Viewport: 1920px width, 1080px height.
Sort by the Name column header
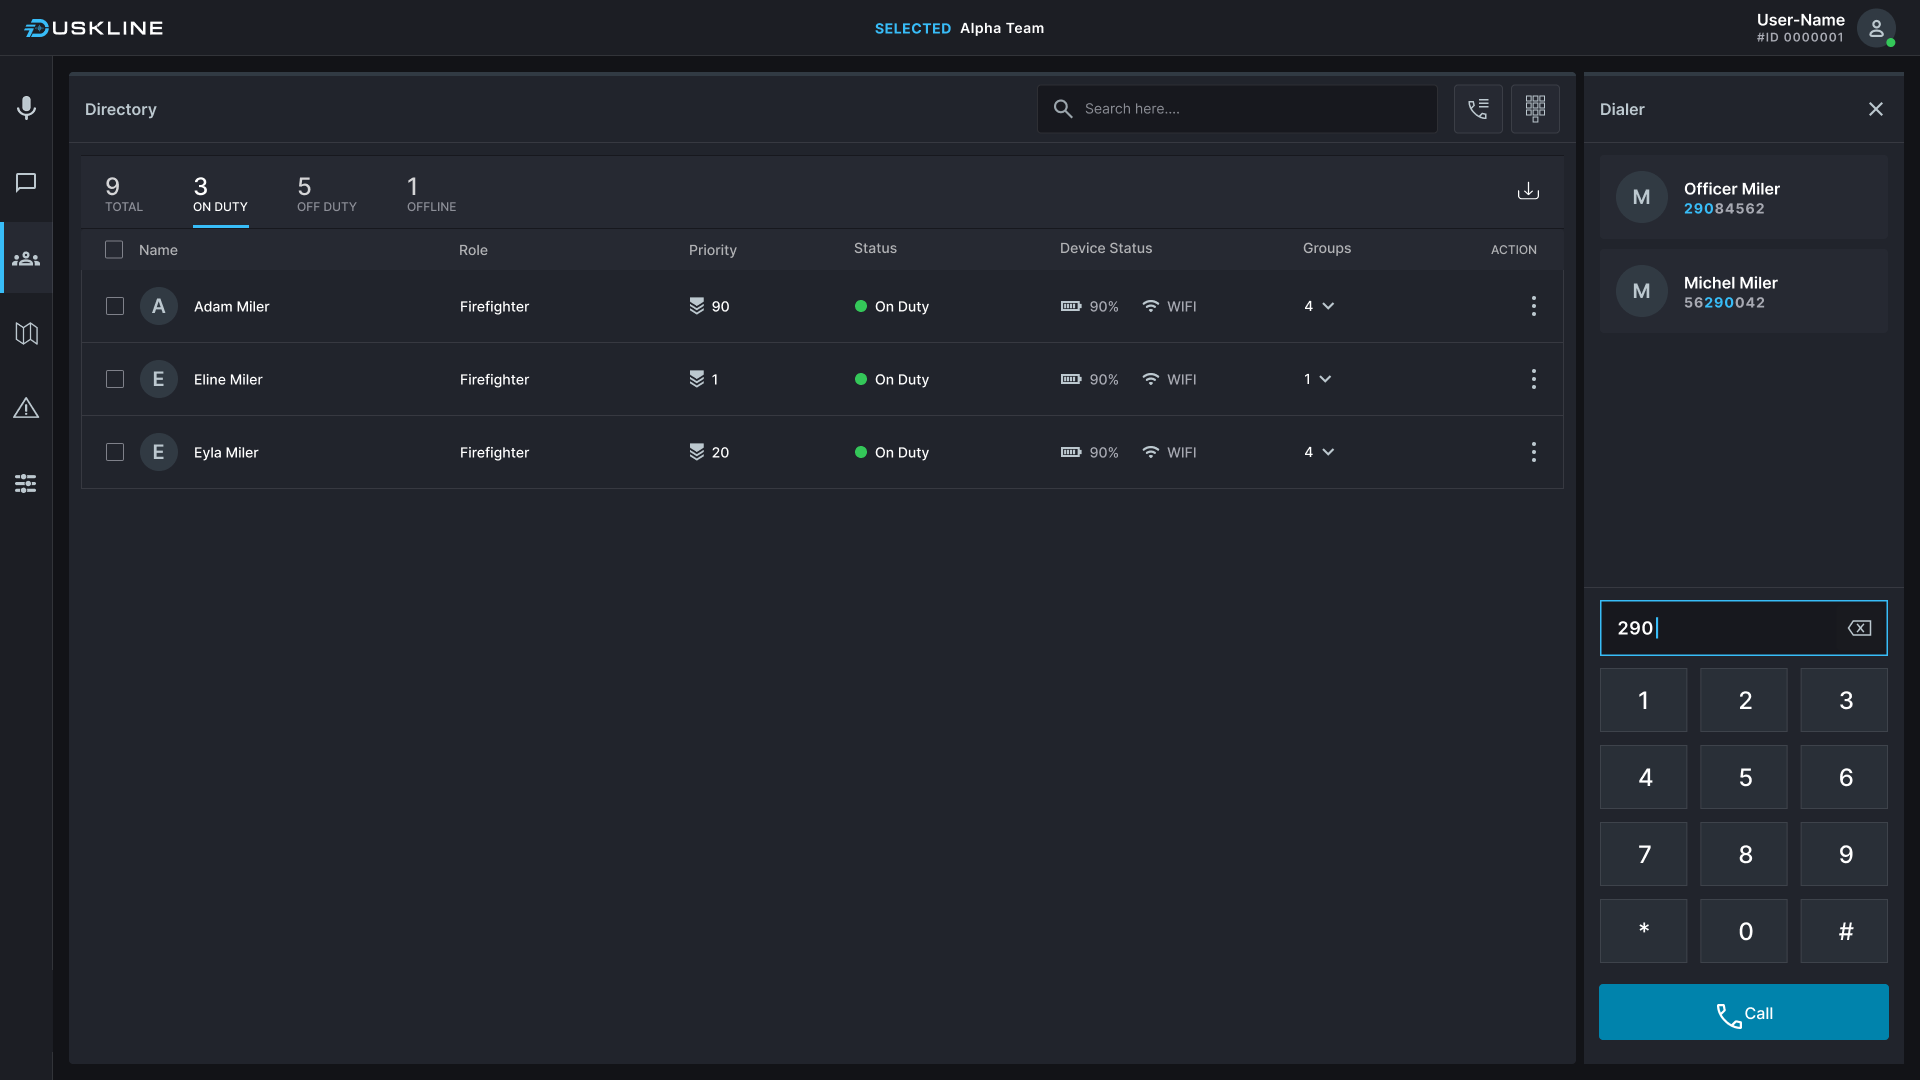point(158,250)
